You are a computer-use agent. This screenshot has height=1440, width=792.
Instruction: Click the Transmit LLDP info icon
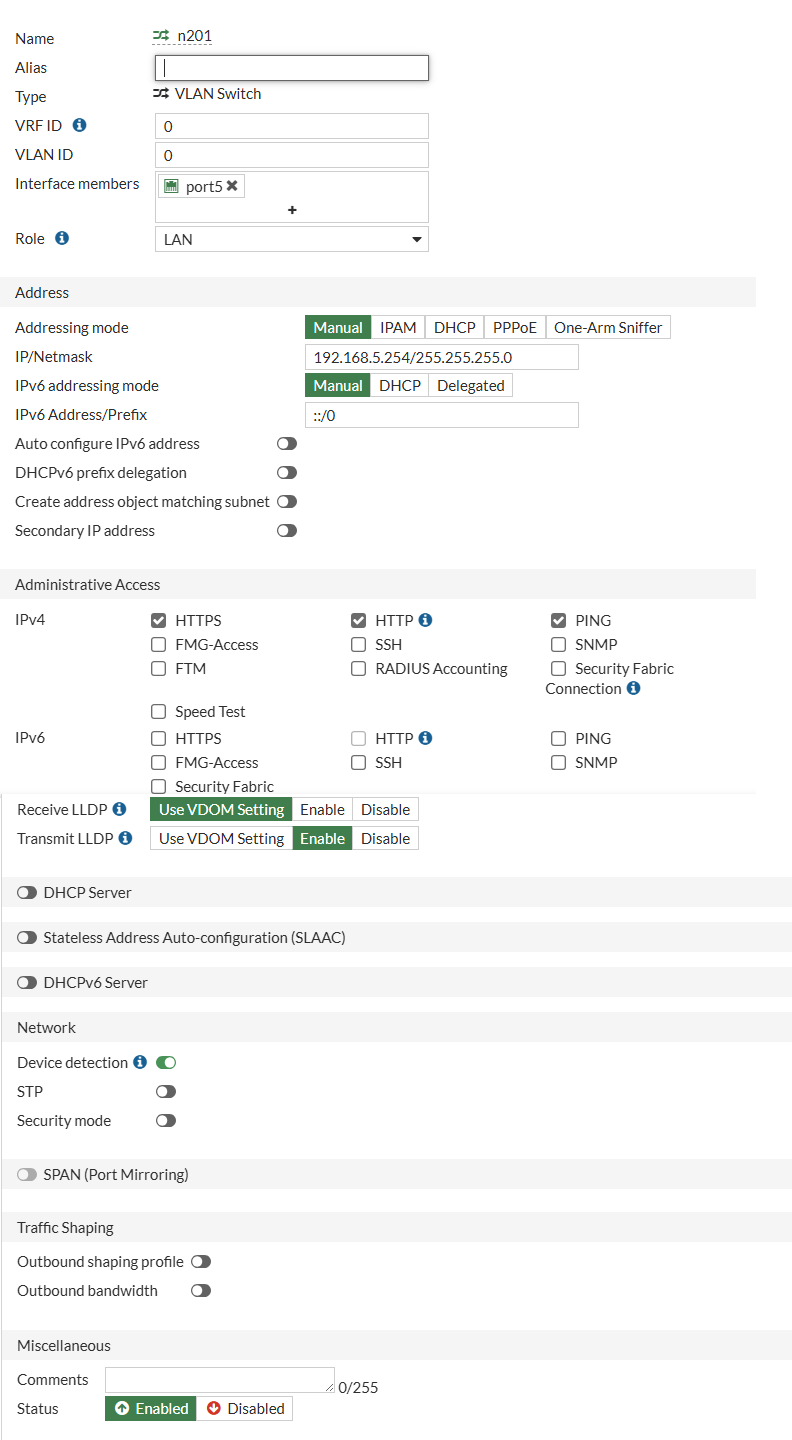[x=125, y=838]
